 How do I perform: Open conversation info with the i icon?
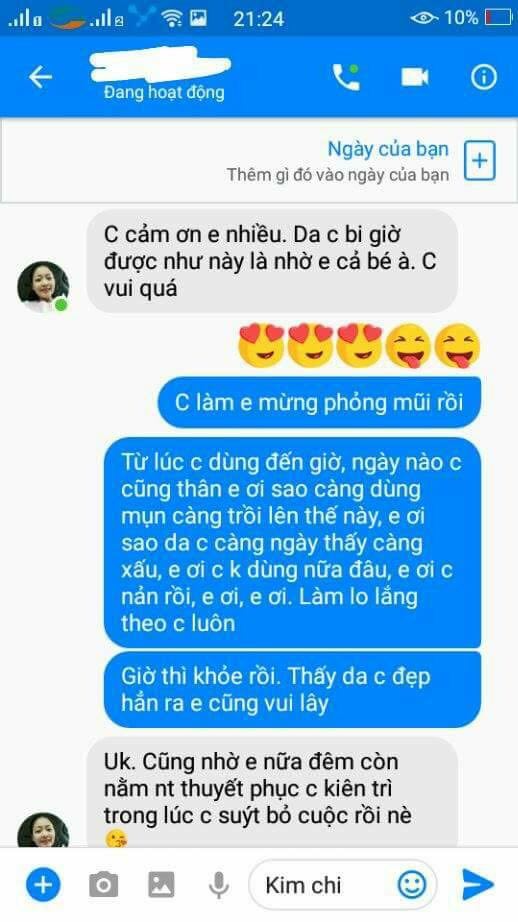pyautogui.click(x=484, y=77)
